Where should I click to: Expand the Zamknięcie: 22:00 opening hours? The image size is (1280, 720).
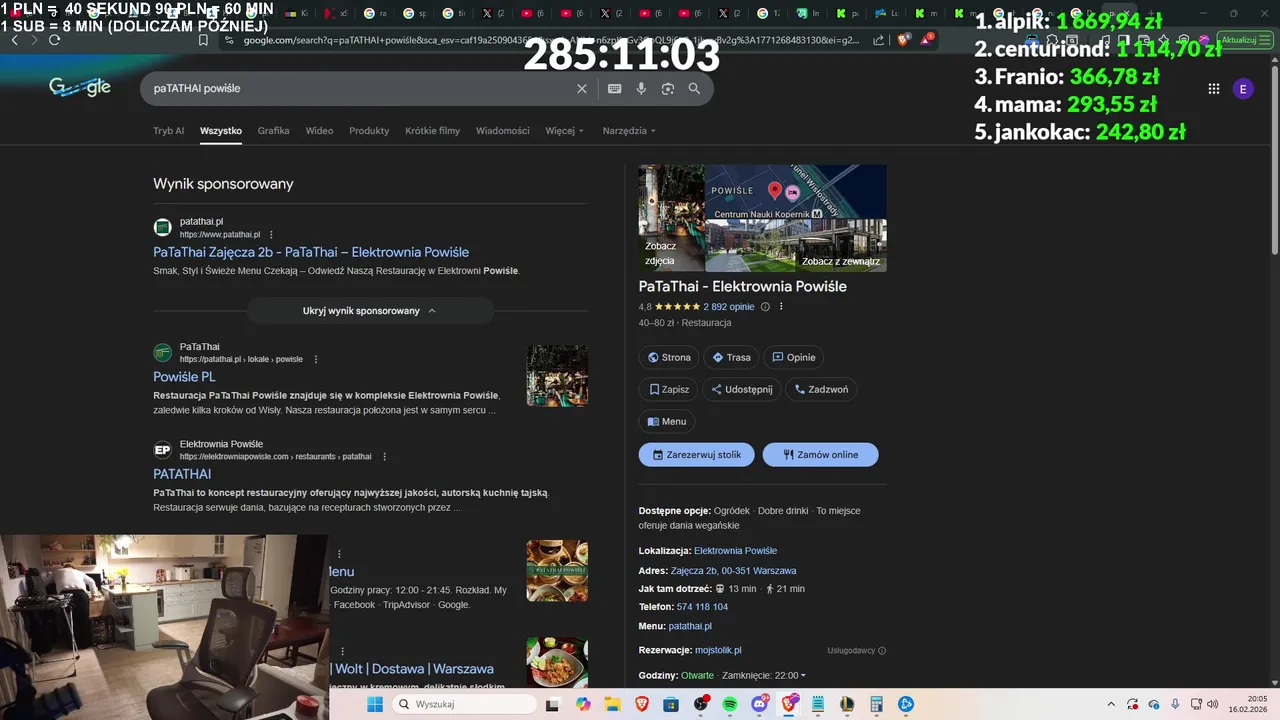tap(764, 676)
